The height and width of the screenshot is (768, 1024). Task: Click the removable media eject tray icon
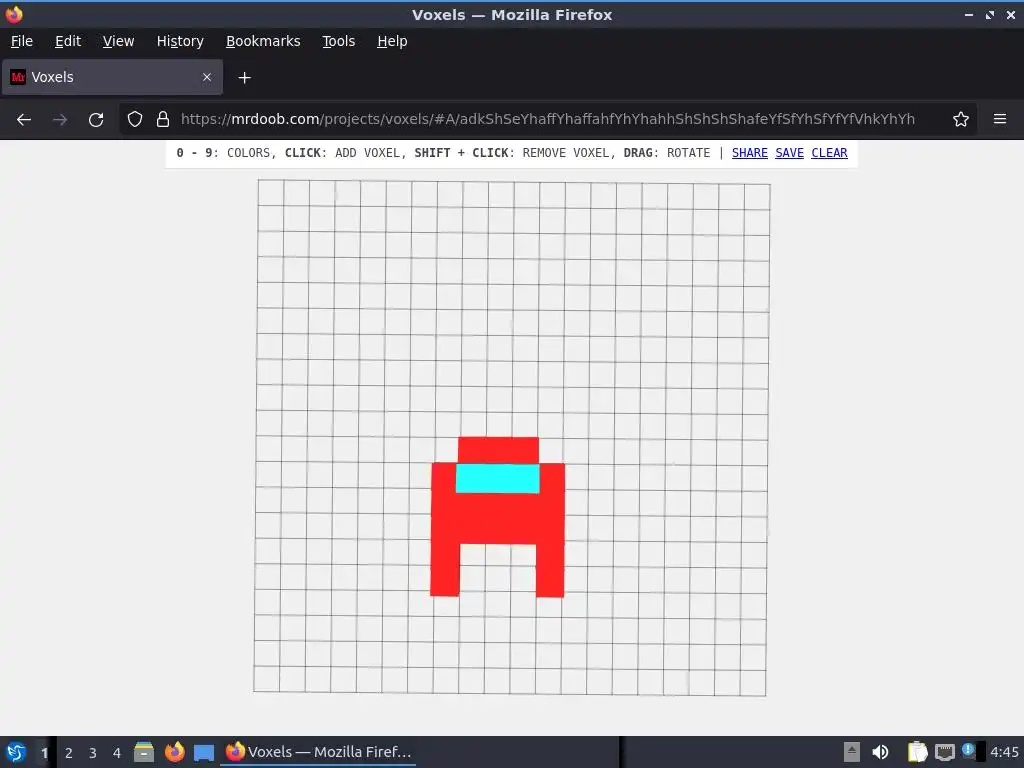tap(852, 752)
